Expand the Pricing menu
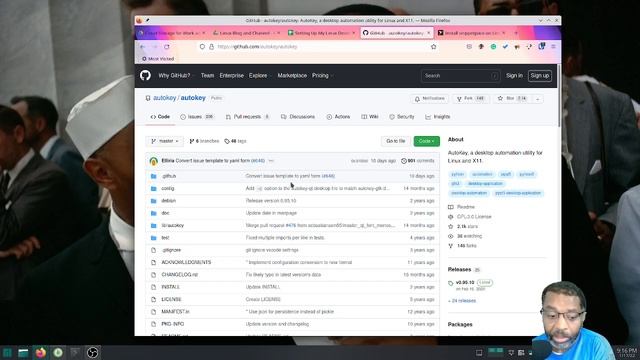Screen dimensions: 640x360 (x=322, y=76)
